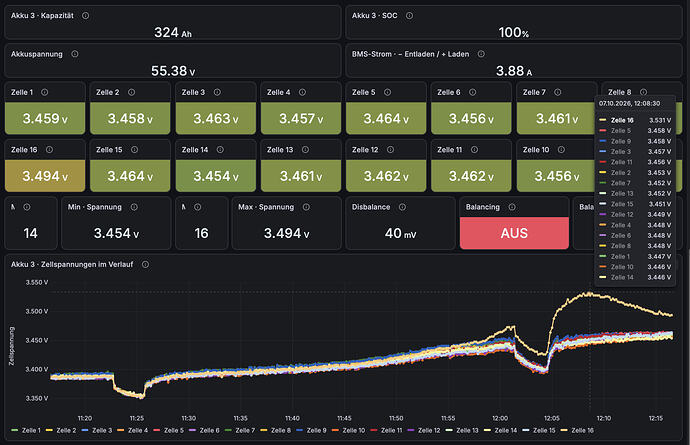Viewport: 690px width, 445px height.
Task: Show the Zelle 8 panel info icon
Action: 643,92
